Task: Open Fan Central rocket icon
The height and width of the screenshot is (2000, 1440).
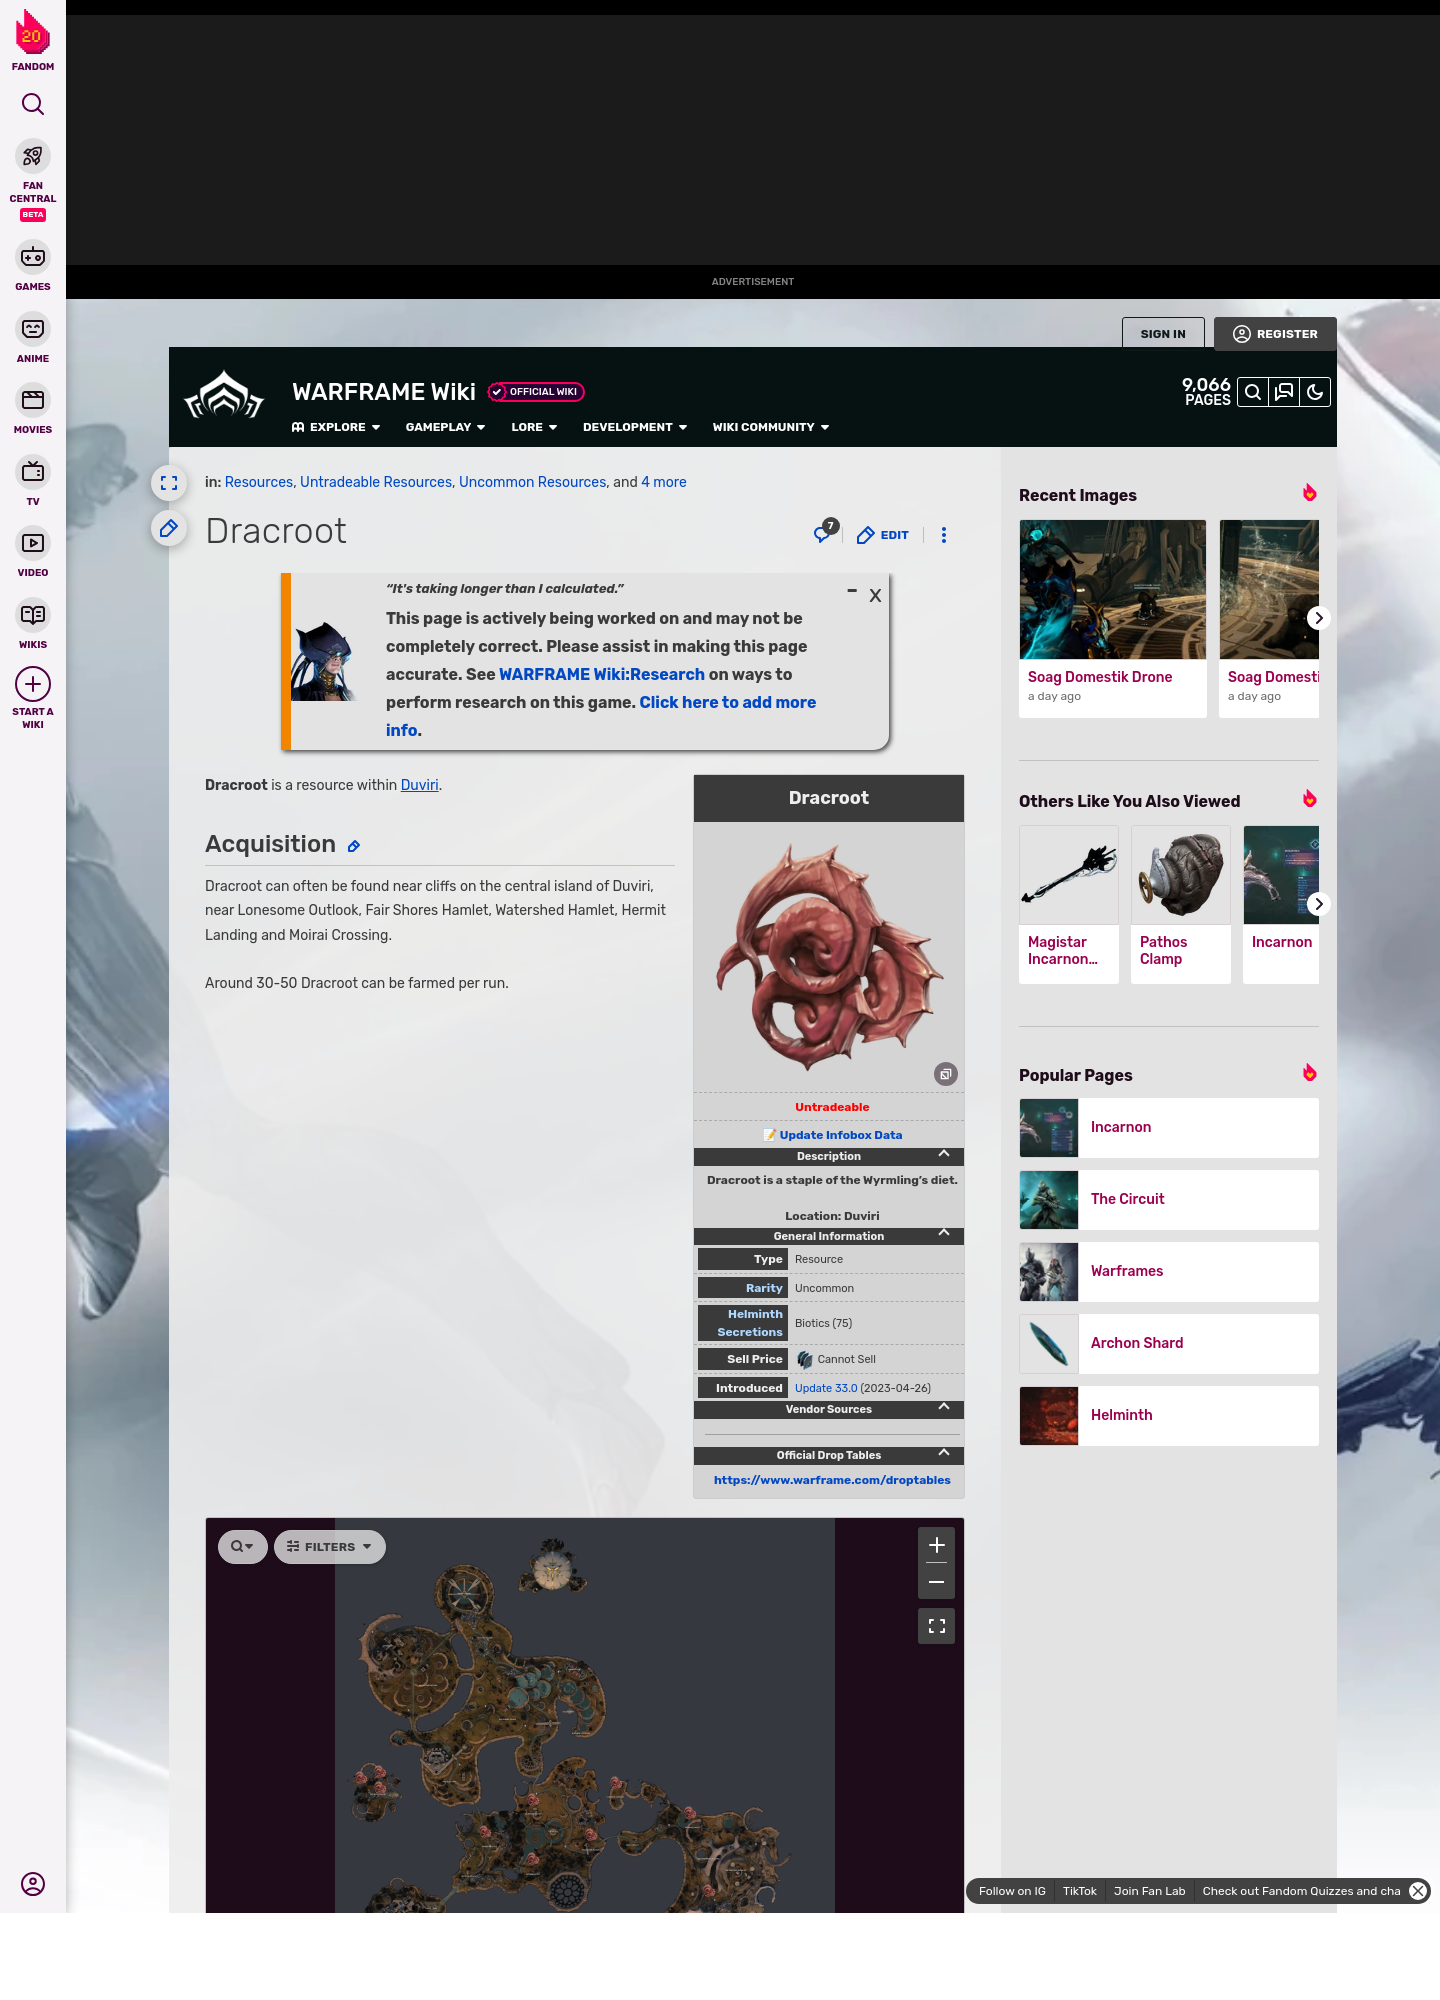Action: [x=33, y=156]
